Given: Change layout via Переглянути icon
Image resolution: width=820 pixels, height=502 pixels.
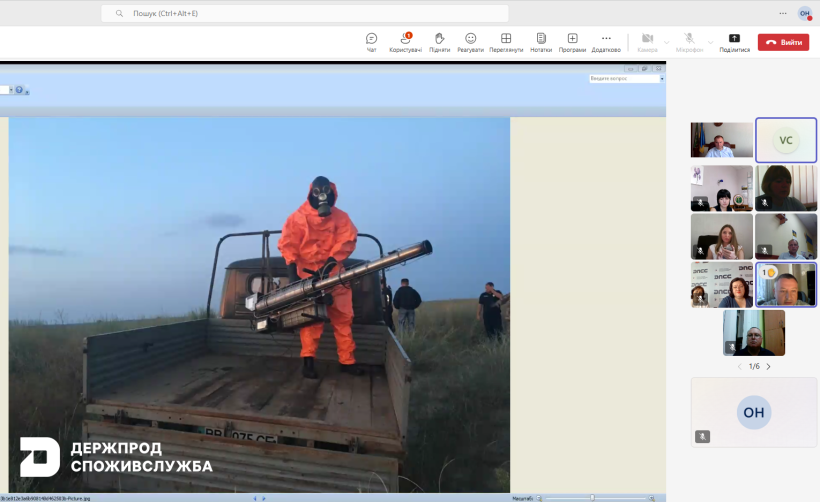Looking at the screenshot, I should [x=506, y=42].
